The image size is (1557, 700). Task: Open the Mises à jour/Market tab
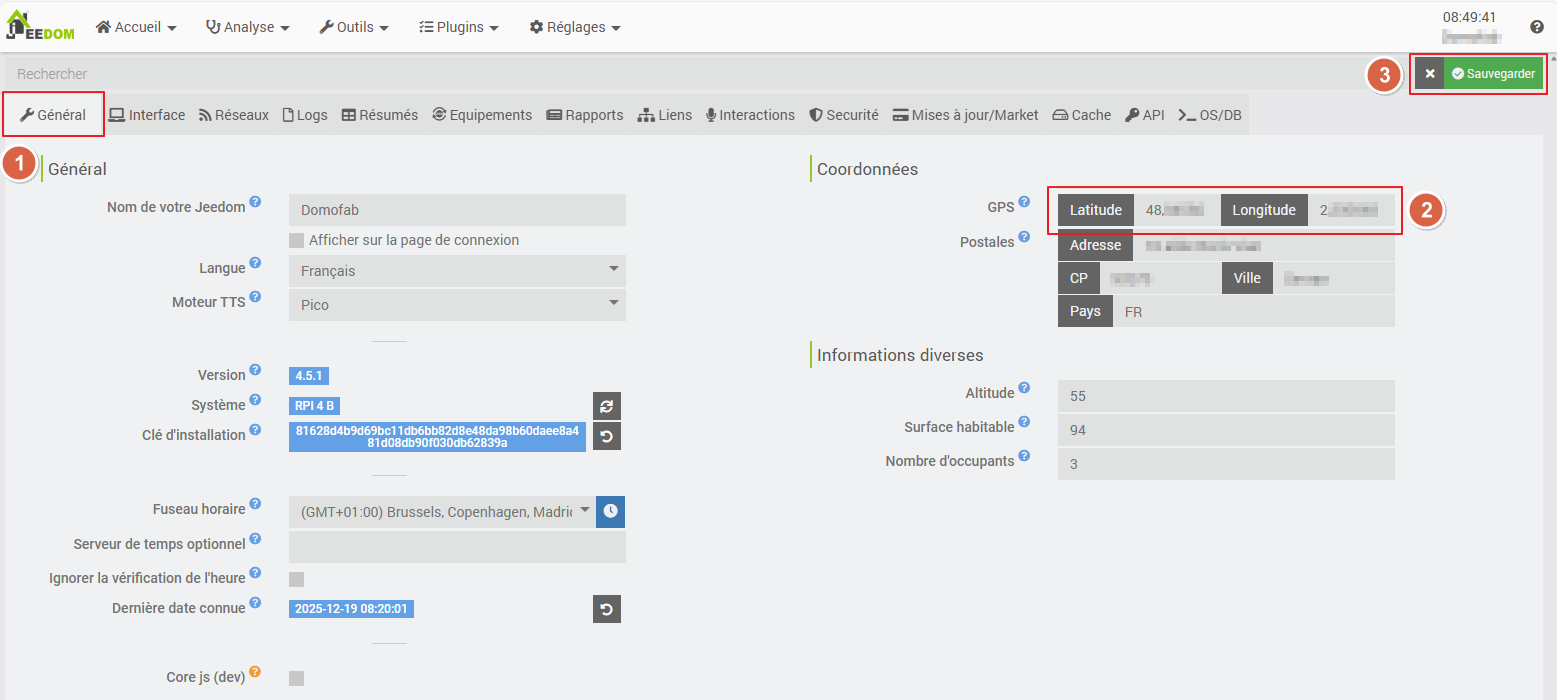[x=966, y=115]
